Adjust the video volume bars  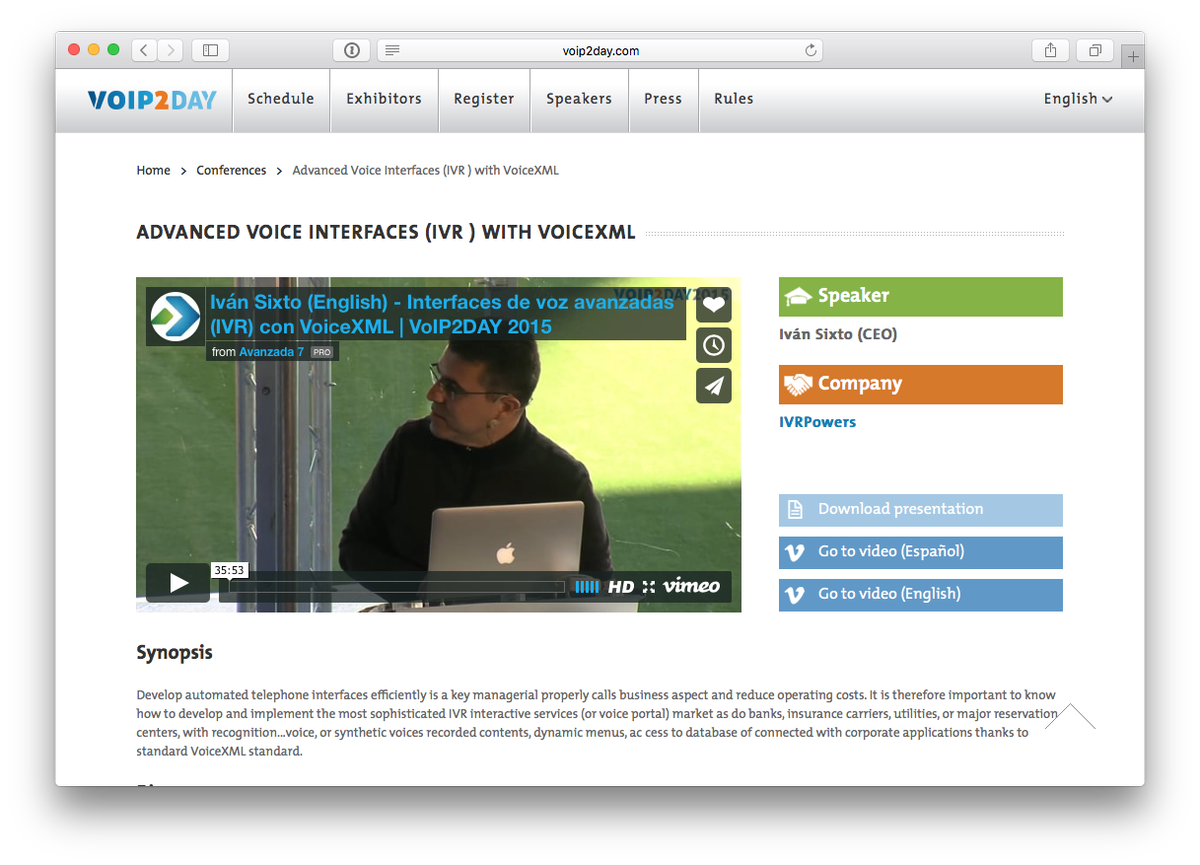(x=587, y=587)
